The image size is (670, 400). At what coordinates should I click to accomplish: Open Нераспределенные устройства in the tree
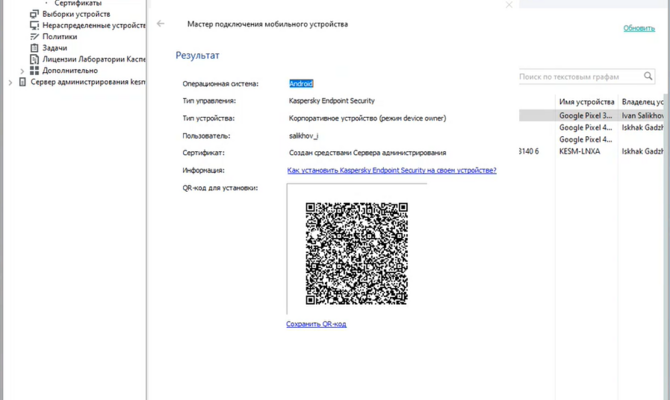click(94, 25)
